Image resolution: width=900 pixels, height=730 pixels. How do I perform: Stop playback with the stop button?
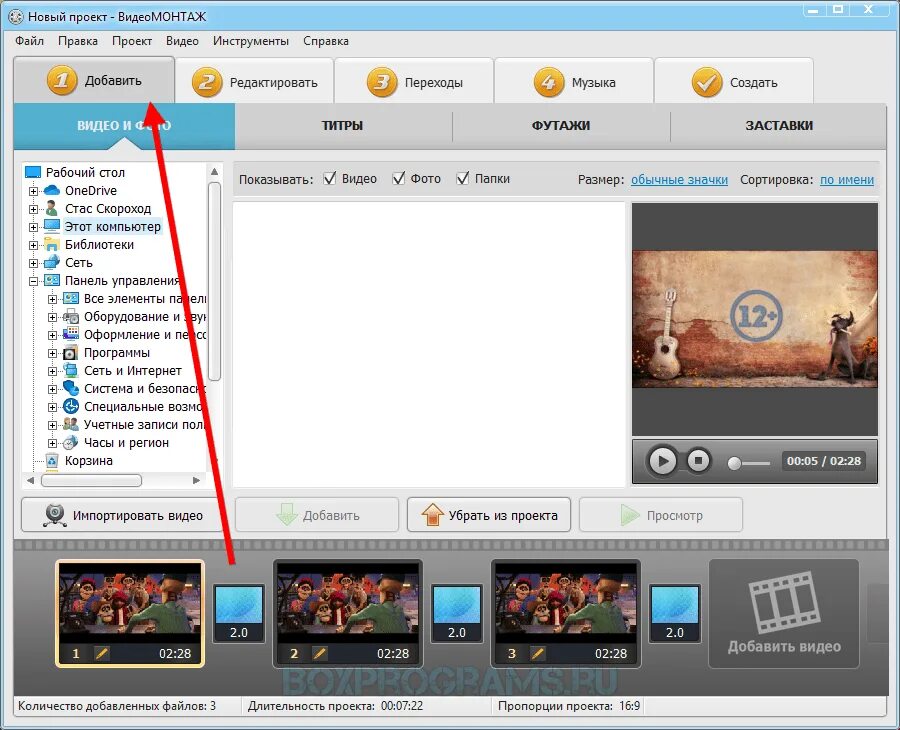point(698,460)
